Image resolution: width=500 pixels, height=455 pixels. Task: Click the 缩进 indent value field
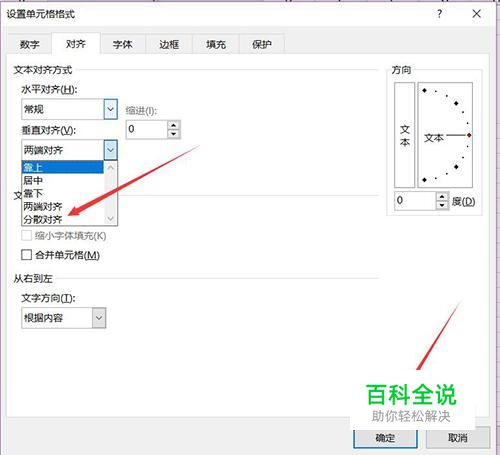(x=146, y=129)
